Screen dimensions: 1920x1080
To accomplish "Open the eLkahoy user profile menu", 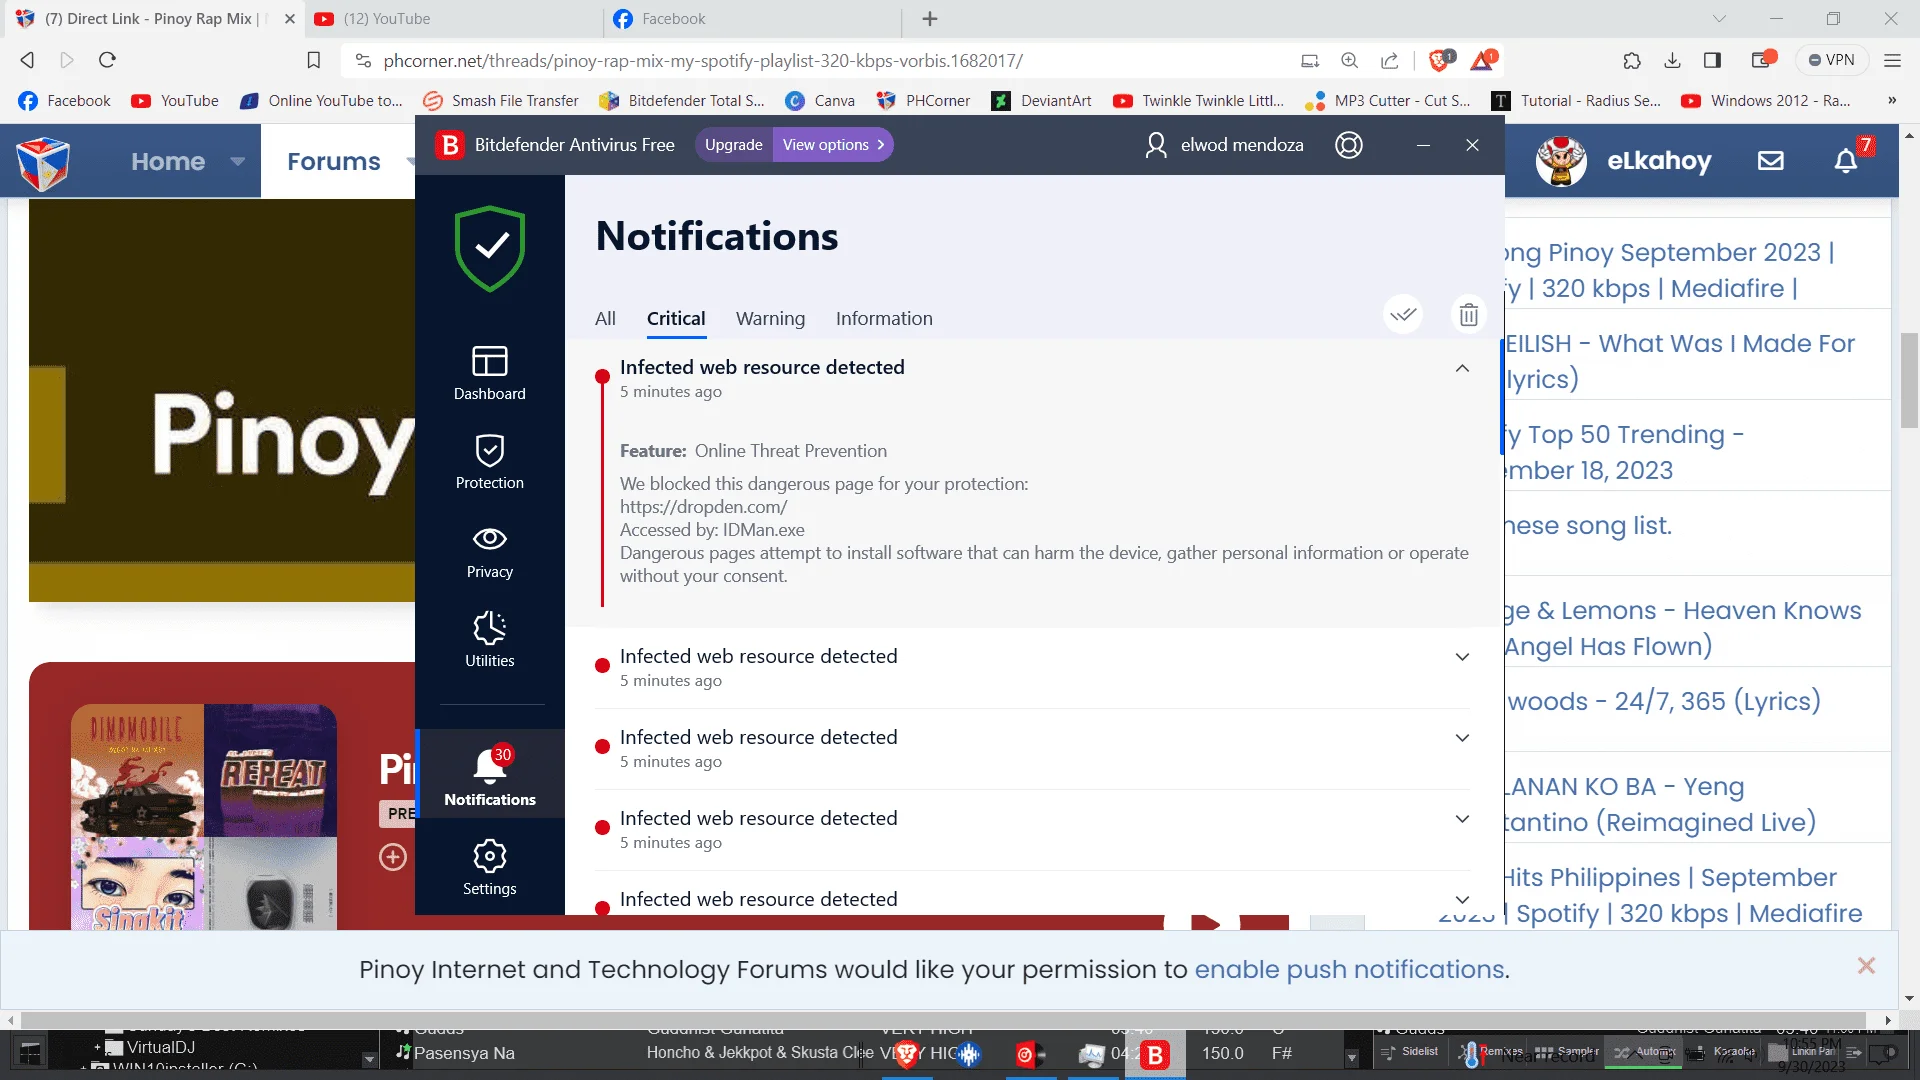I will point(1624,161).
